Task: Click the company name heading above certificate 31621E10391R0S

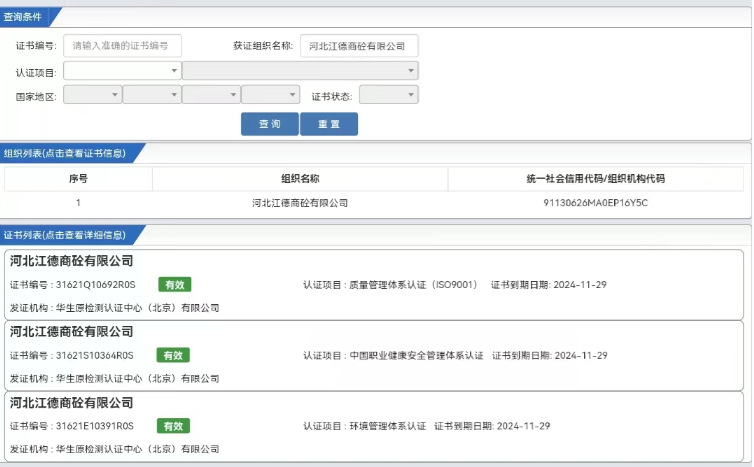Action: pyautogui.click(x=71, y=403)
